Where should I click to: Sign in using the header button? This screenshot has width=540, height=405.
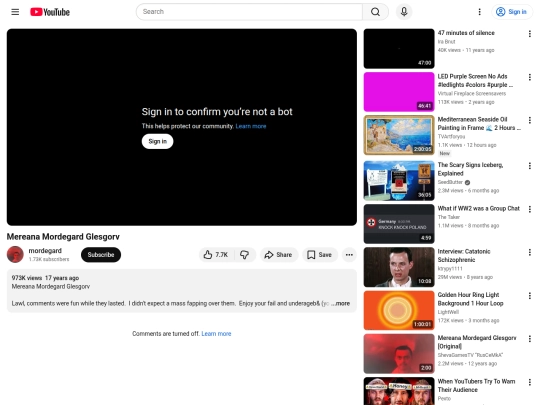point(512,12)
